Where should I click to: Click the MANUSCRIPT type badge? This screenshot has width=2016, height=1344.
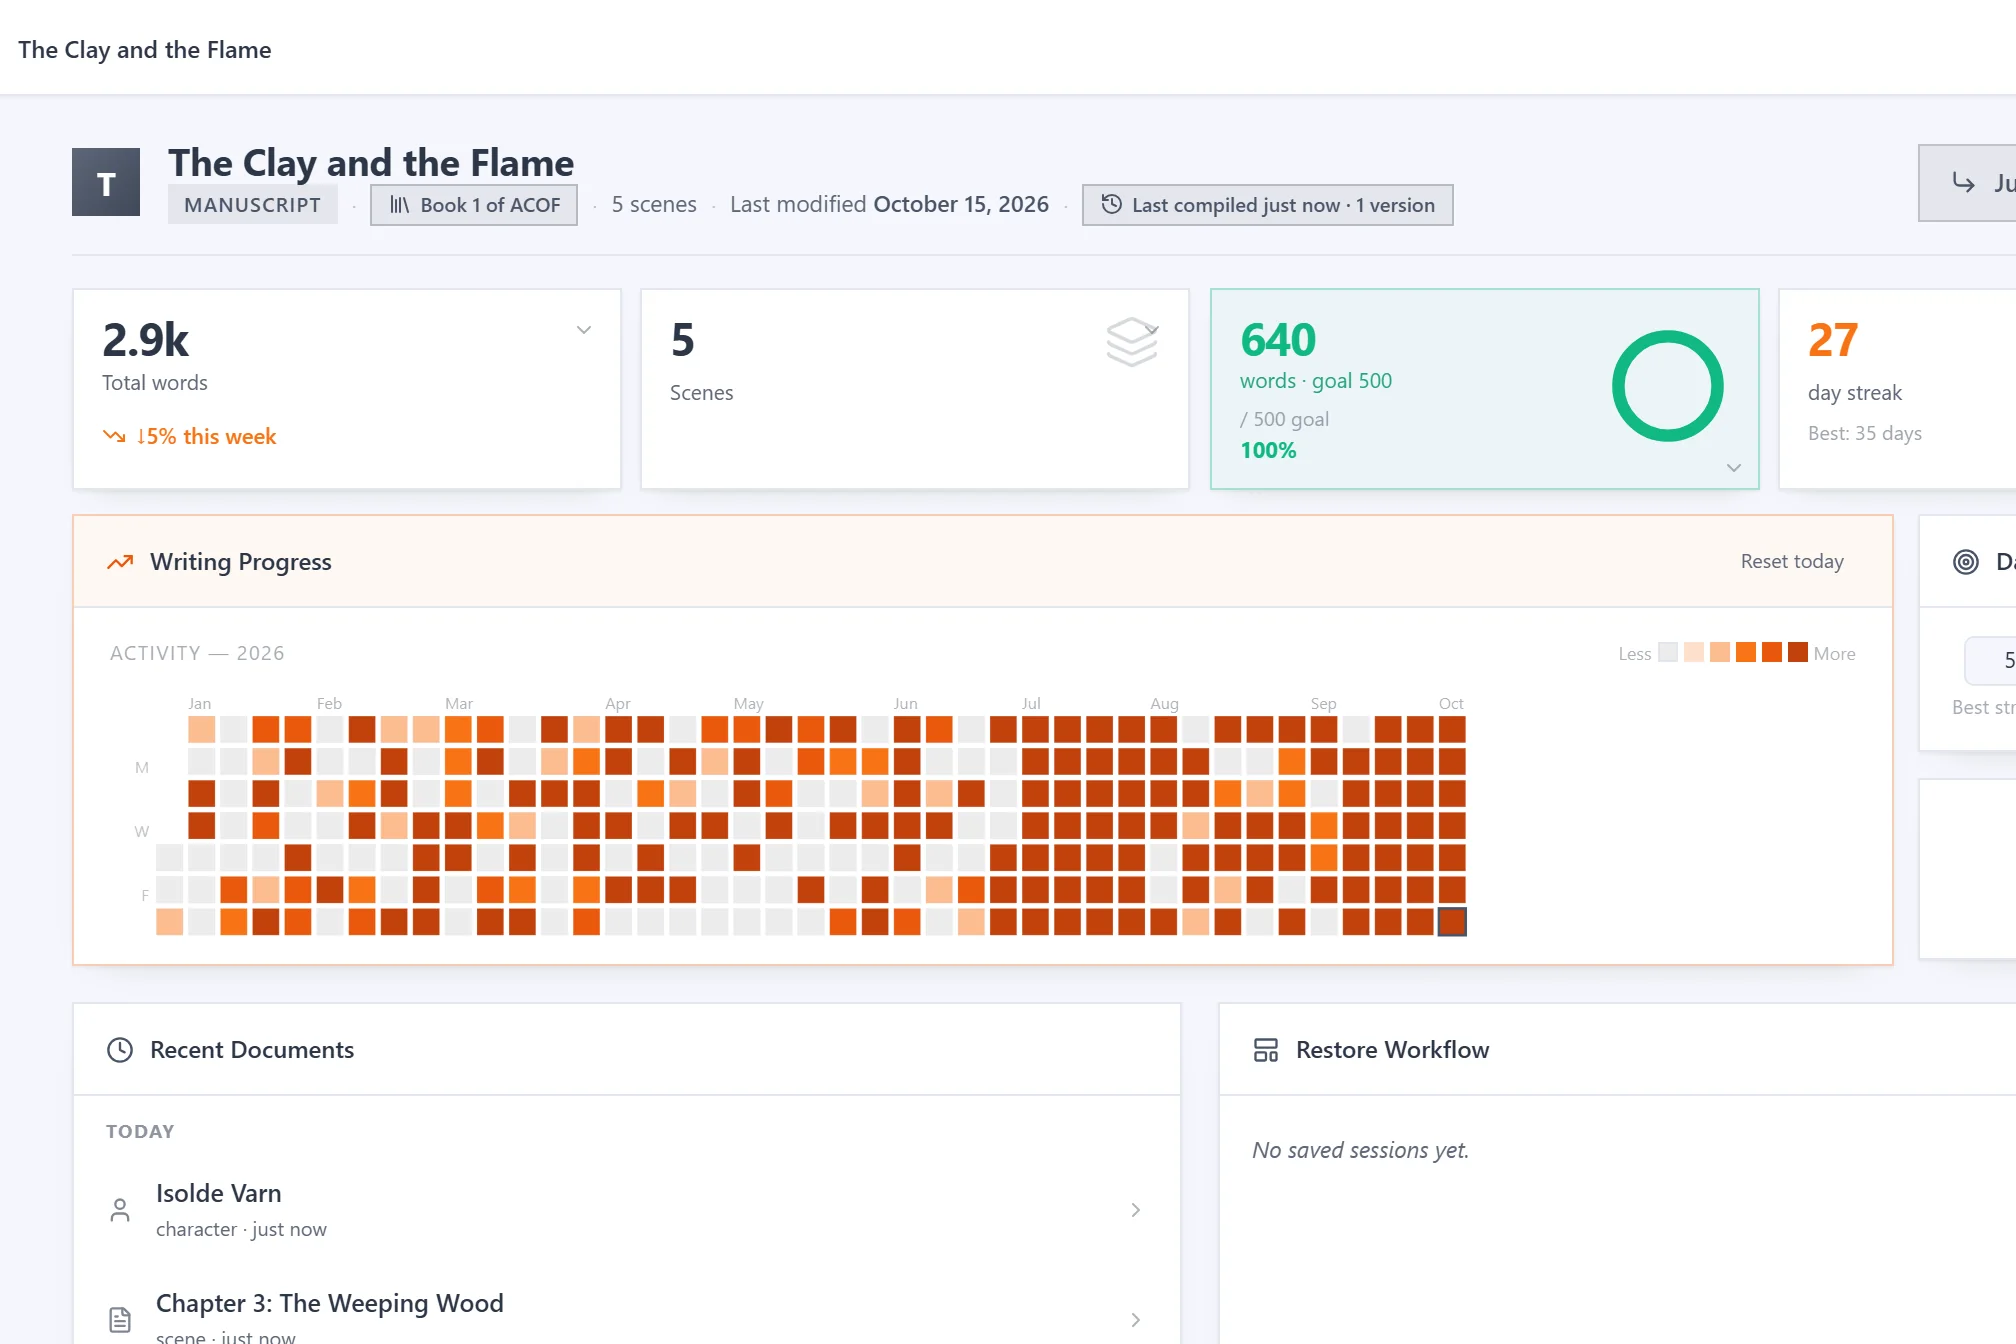coord(252,205)
